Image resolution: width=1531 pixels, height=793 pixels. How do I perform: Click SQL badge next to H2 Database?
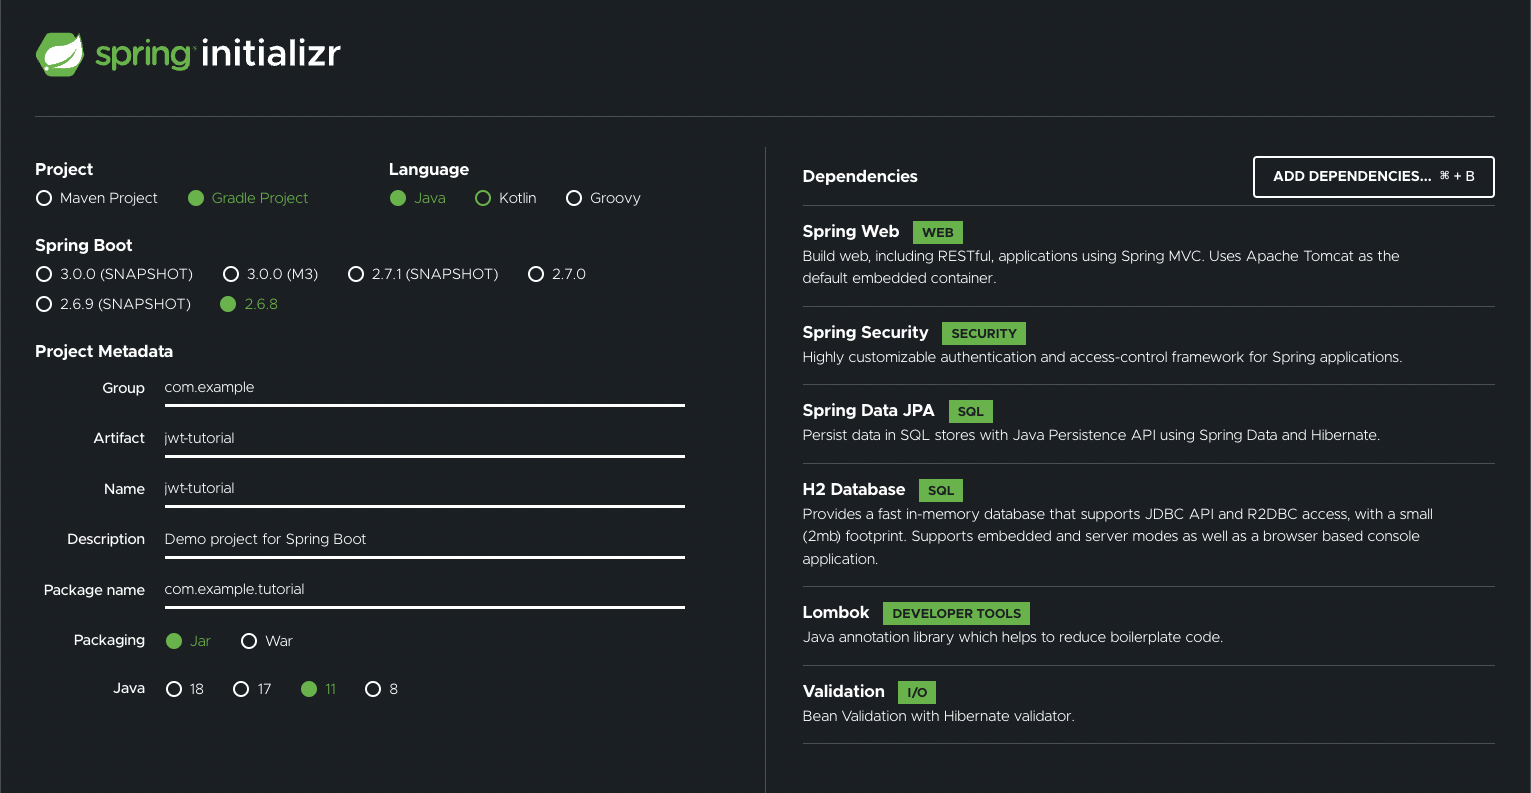coord(940,491)
